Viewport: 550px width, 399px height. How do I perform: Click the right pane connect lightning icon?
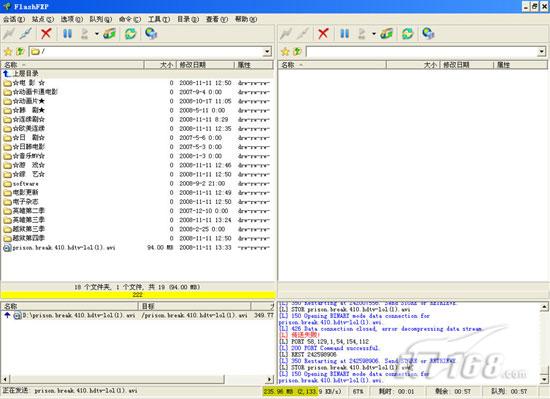[286, 34]
